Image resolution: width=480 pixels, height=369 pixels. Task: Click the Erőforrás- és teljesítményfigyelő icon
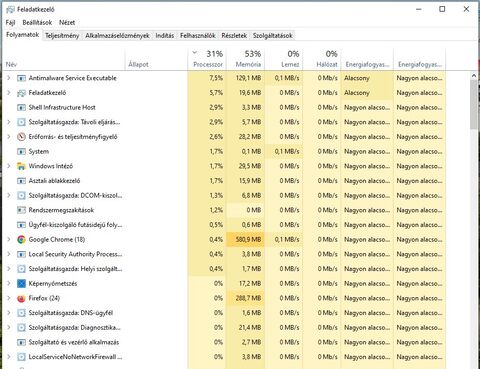21,137
